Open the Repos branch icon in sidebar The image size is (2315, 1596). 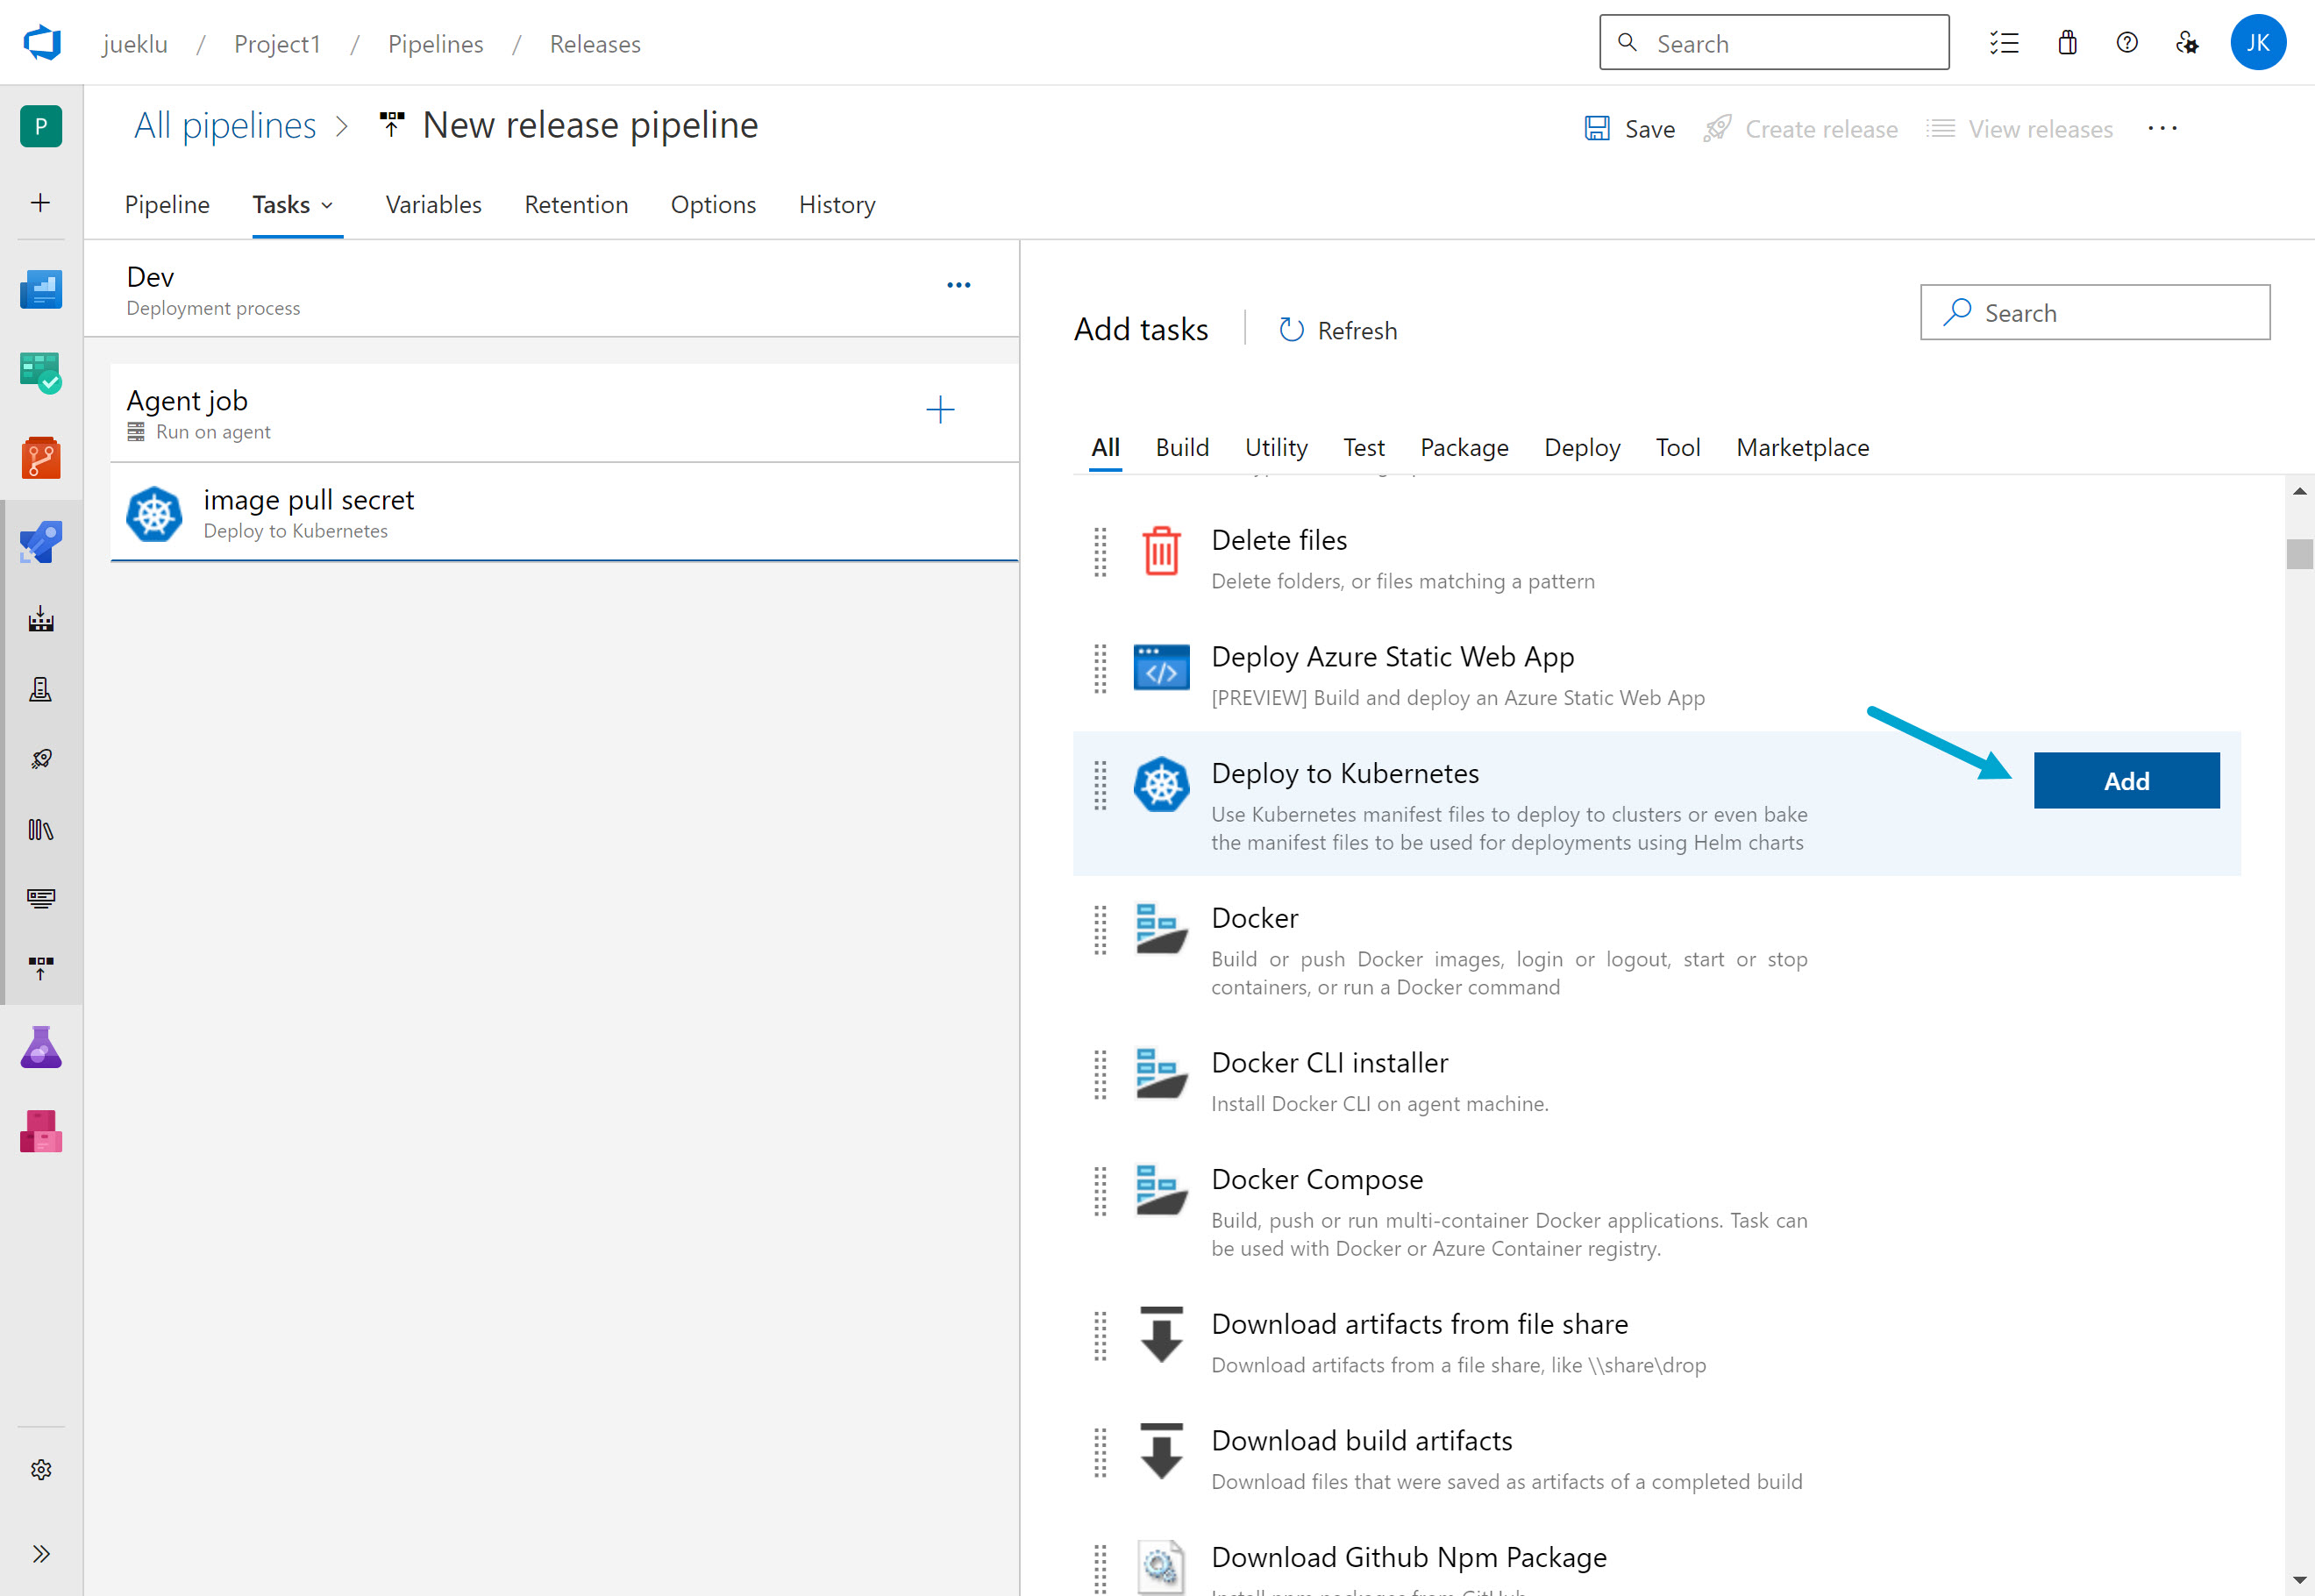click(40, 458)
